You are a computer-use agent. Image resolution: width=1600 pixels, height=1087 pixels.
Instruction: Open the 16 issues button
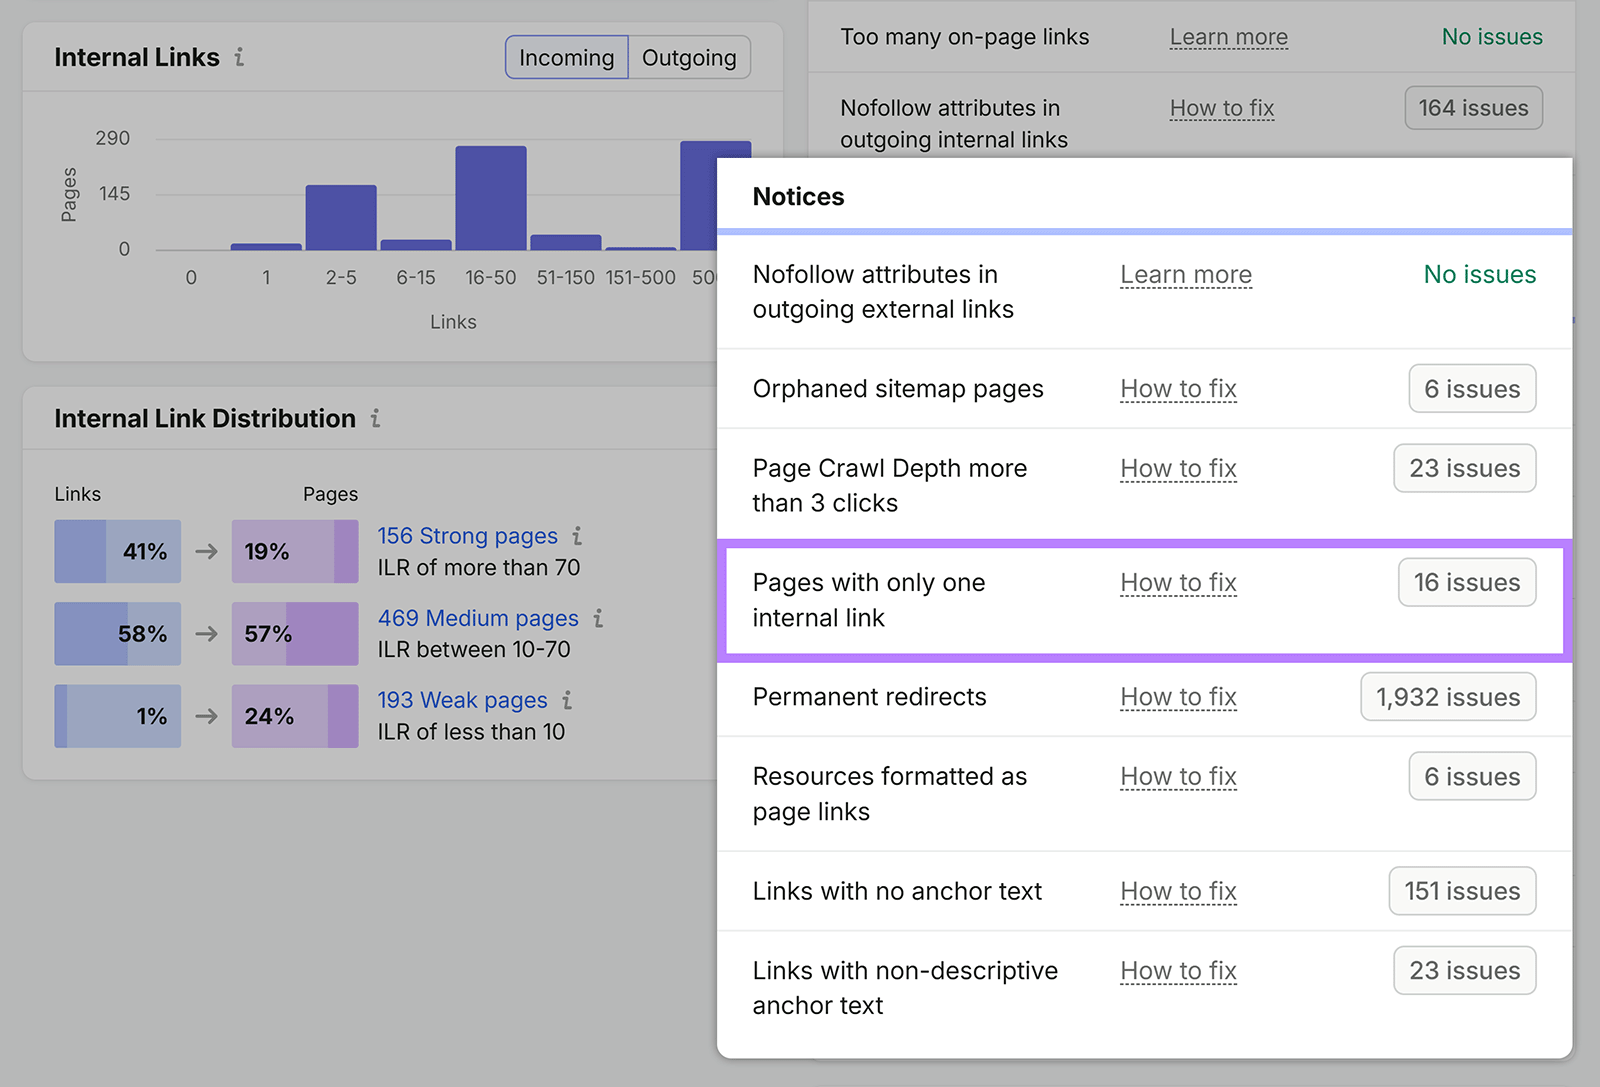point(1467,583)
